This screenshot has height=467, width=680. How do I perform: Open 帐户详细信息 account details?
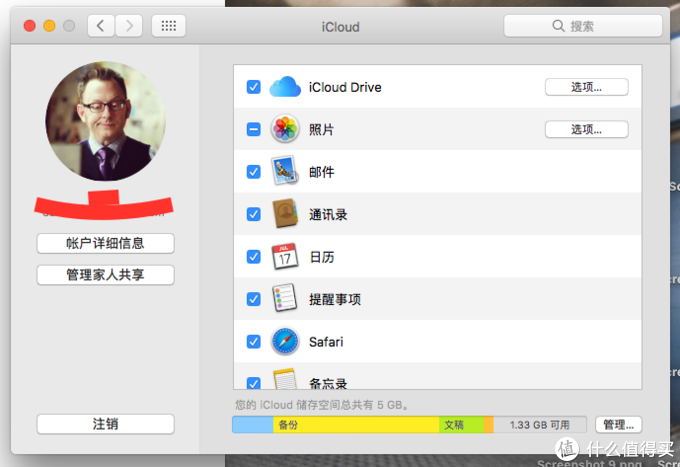pos(105,243)
